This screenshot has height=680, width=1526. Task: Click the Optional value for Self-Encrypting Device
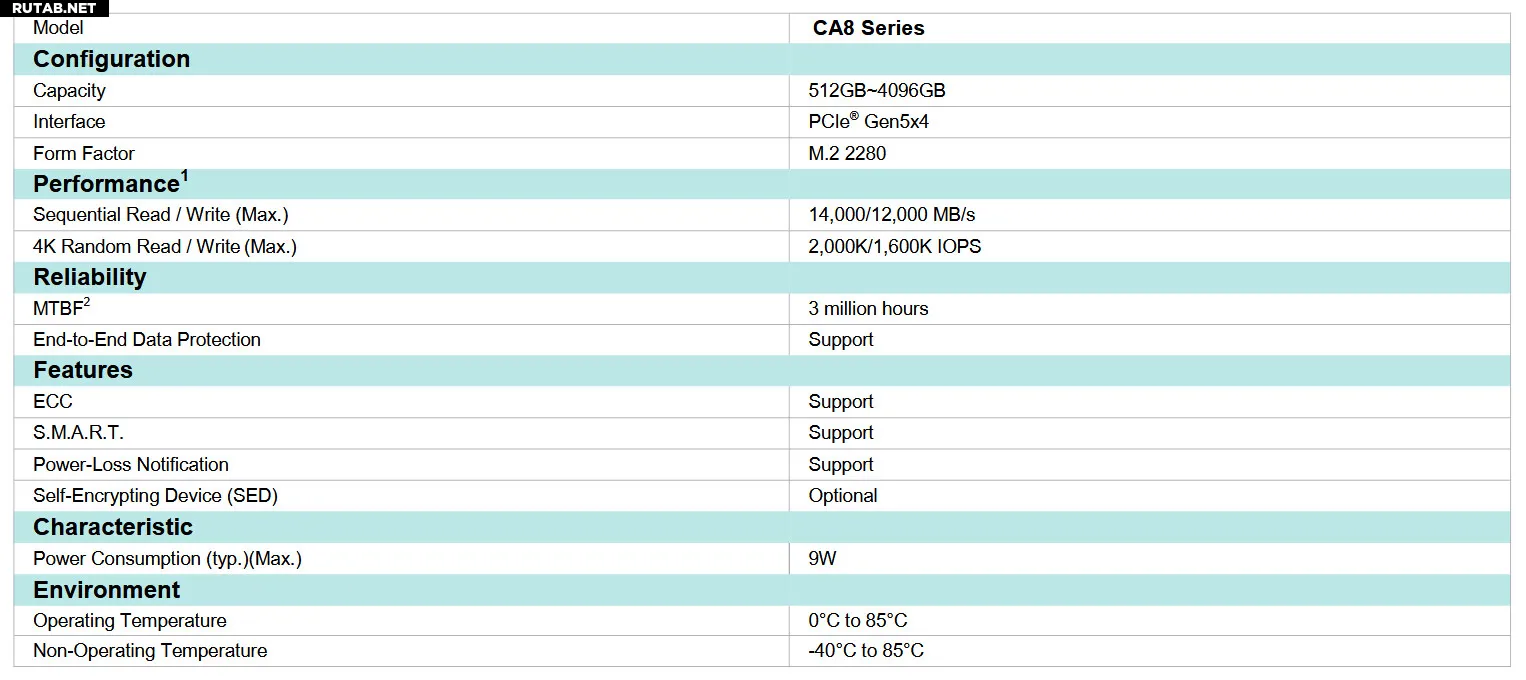click(843, 496)
